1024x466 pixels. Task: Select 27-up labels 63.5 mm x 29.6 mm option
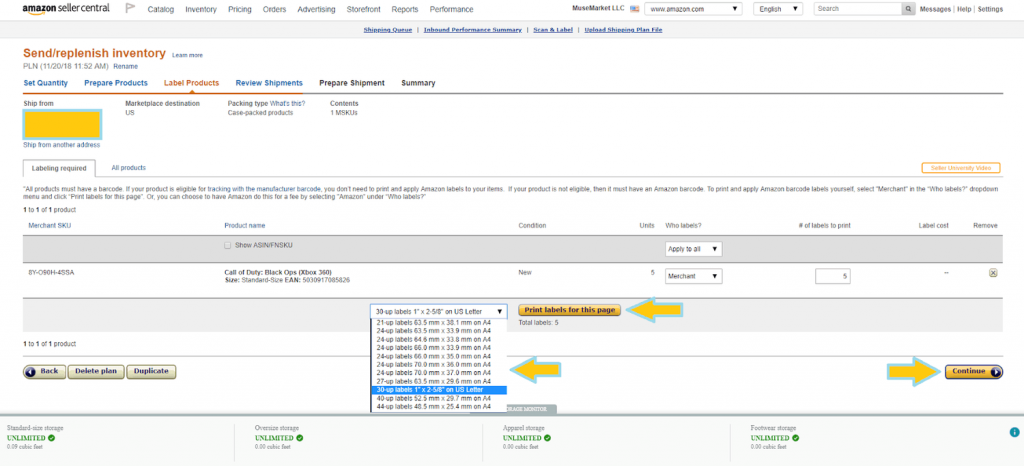[x=434, y=381]
